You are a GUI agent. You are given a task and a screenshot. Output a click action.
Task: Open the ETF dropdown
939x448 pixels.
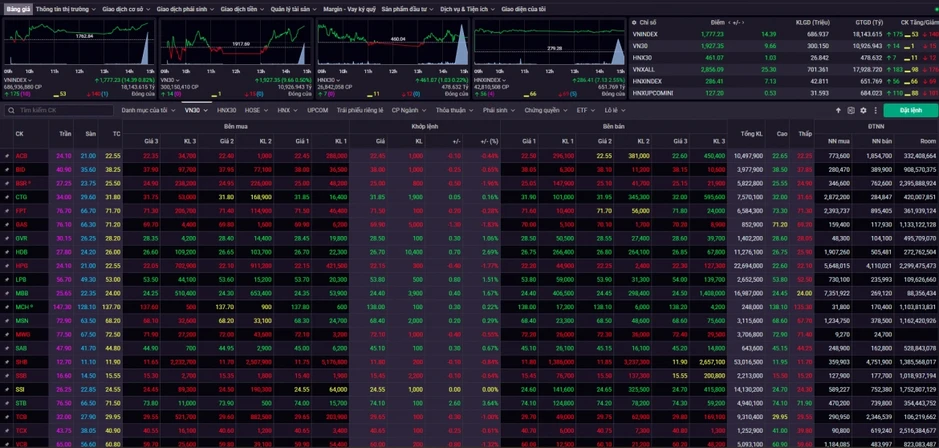point(585,111)
